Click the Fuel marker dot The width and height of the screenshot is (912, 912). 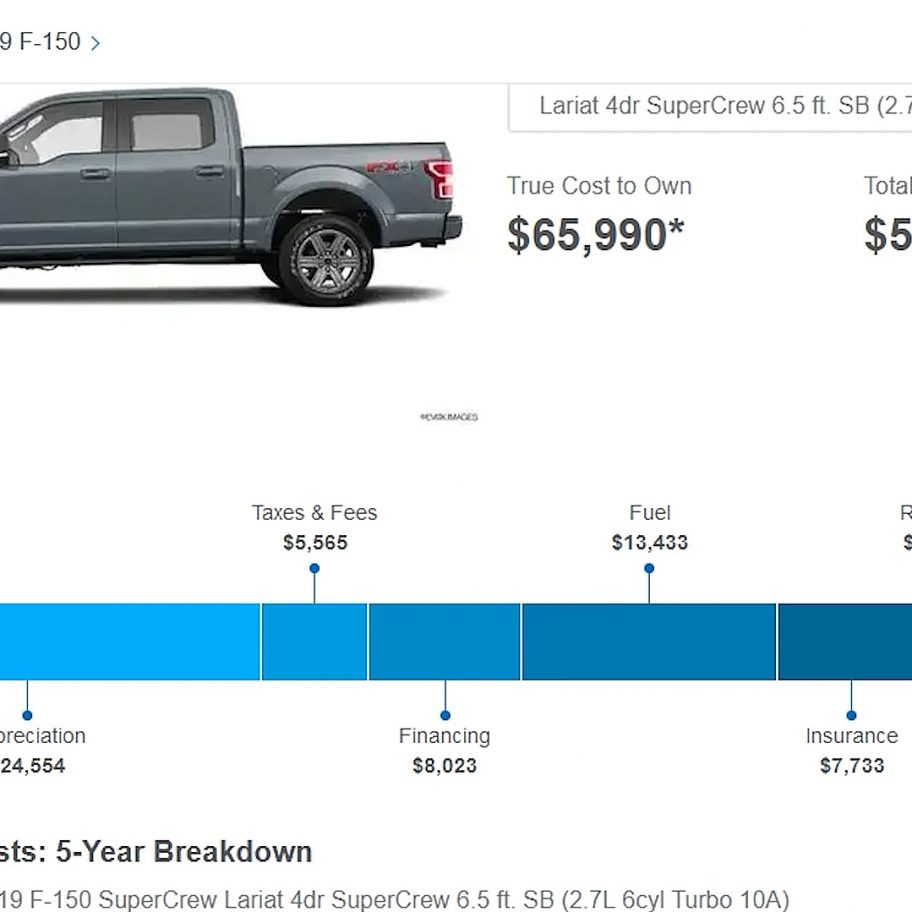pos(649,568)
